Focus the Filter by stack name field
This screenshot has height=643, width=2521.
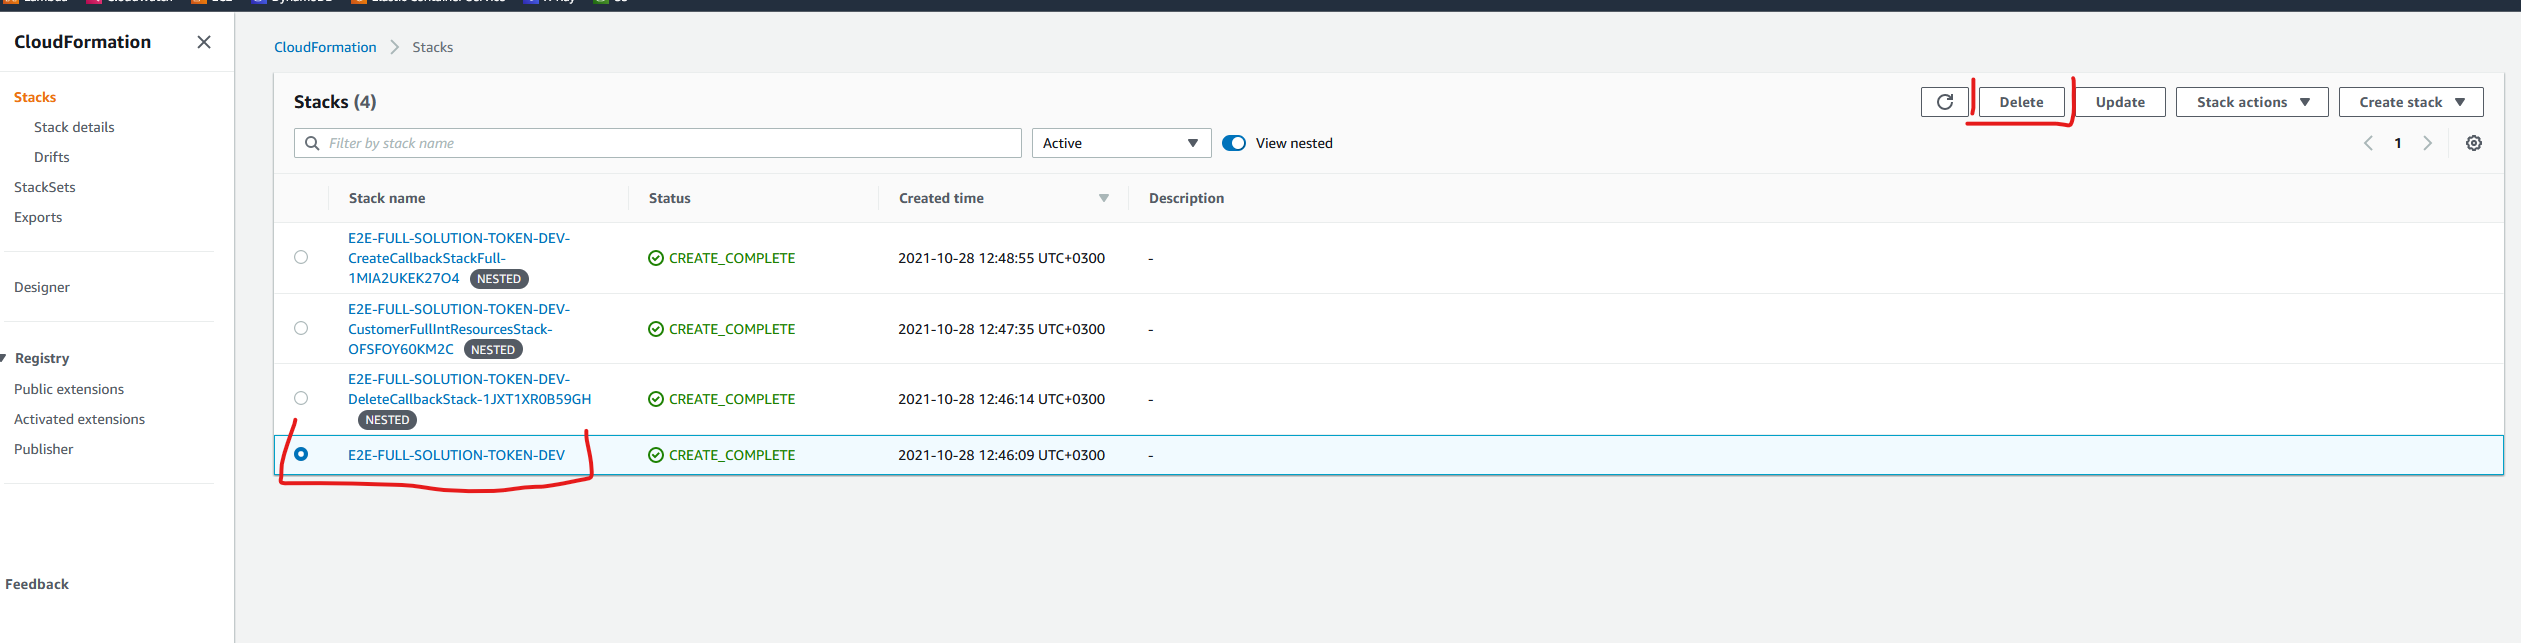point(657,143)
